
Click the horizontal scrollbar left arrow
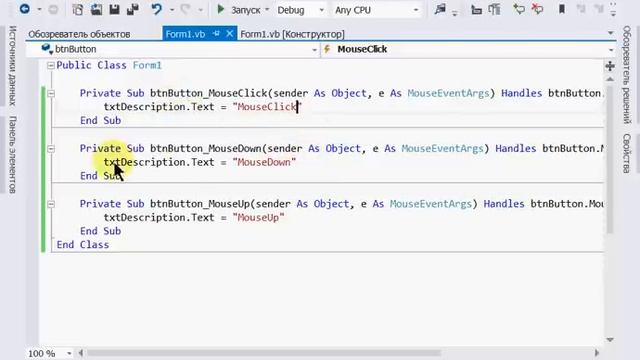coord(81,353)
